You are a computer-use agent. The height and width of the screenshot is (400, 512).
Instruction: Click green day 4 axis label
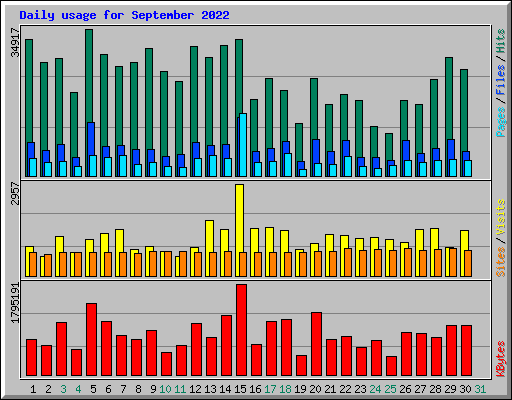click(78, 389)
